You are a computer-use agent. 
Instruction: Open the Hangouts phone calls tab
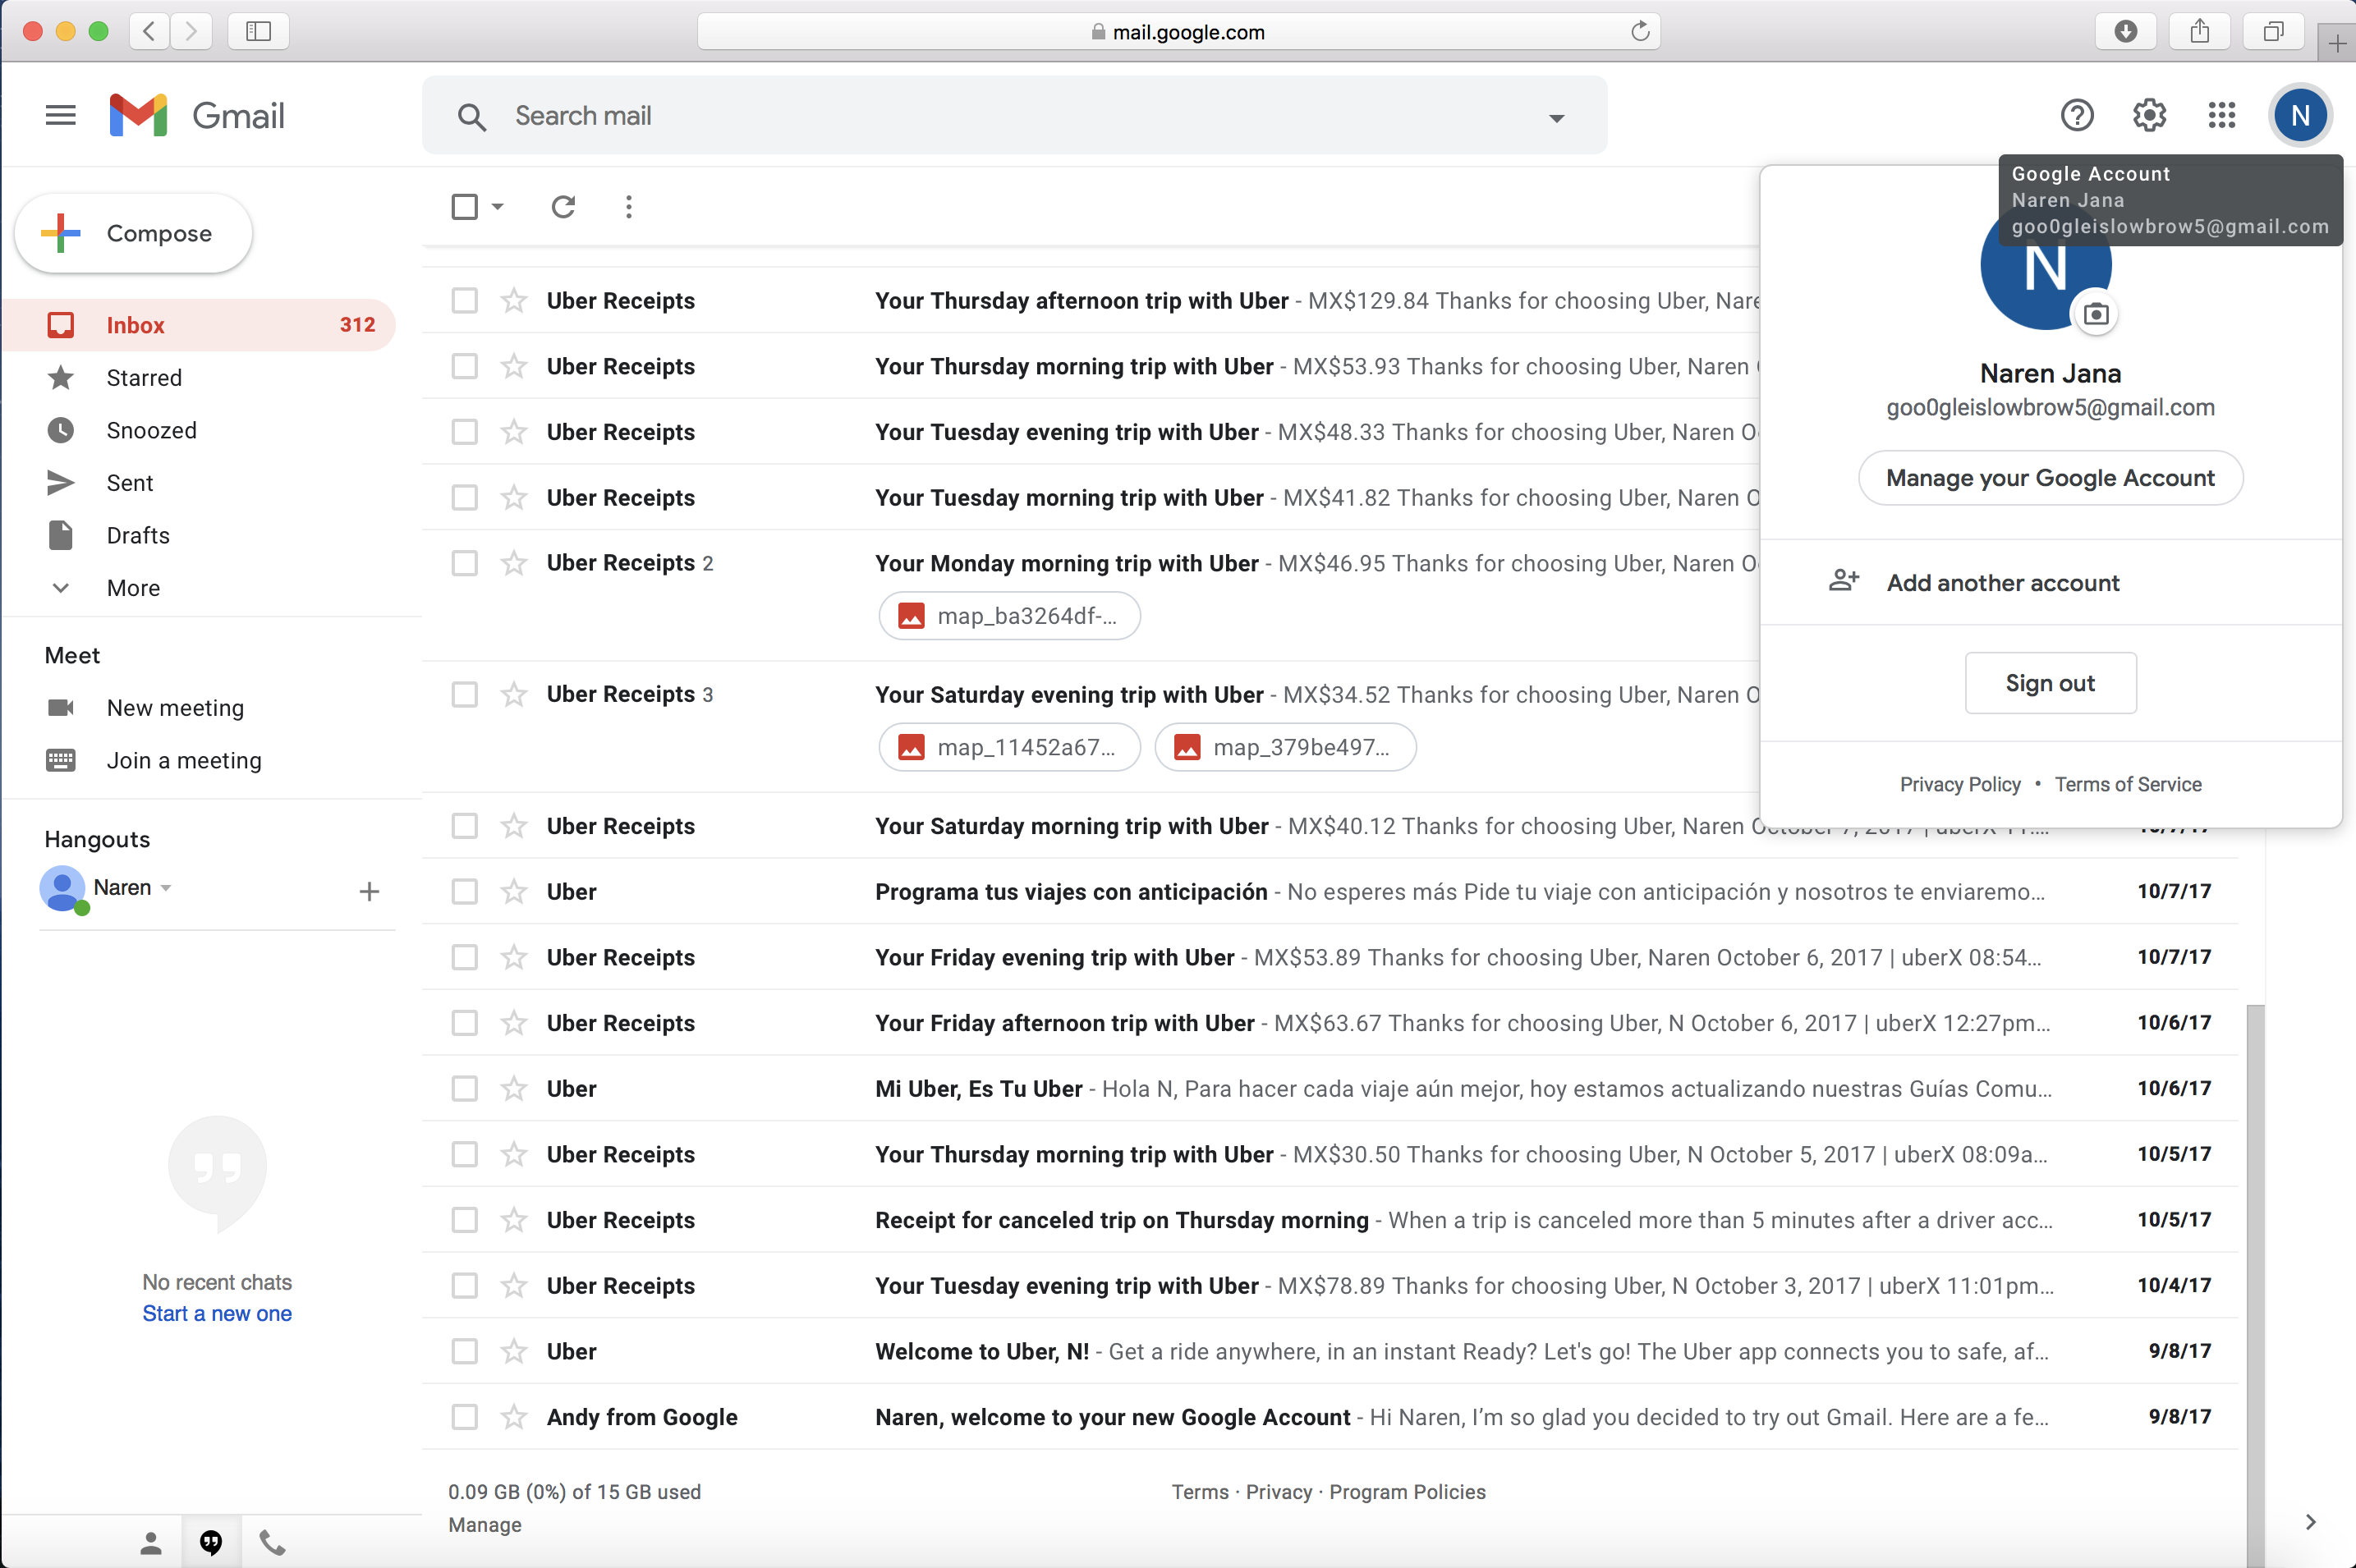[x=272, y=1542]
